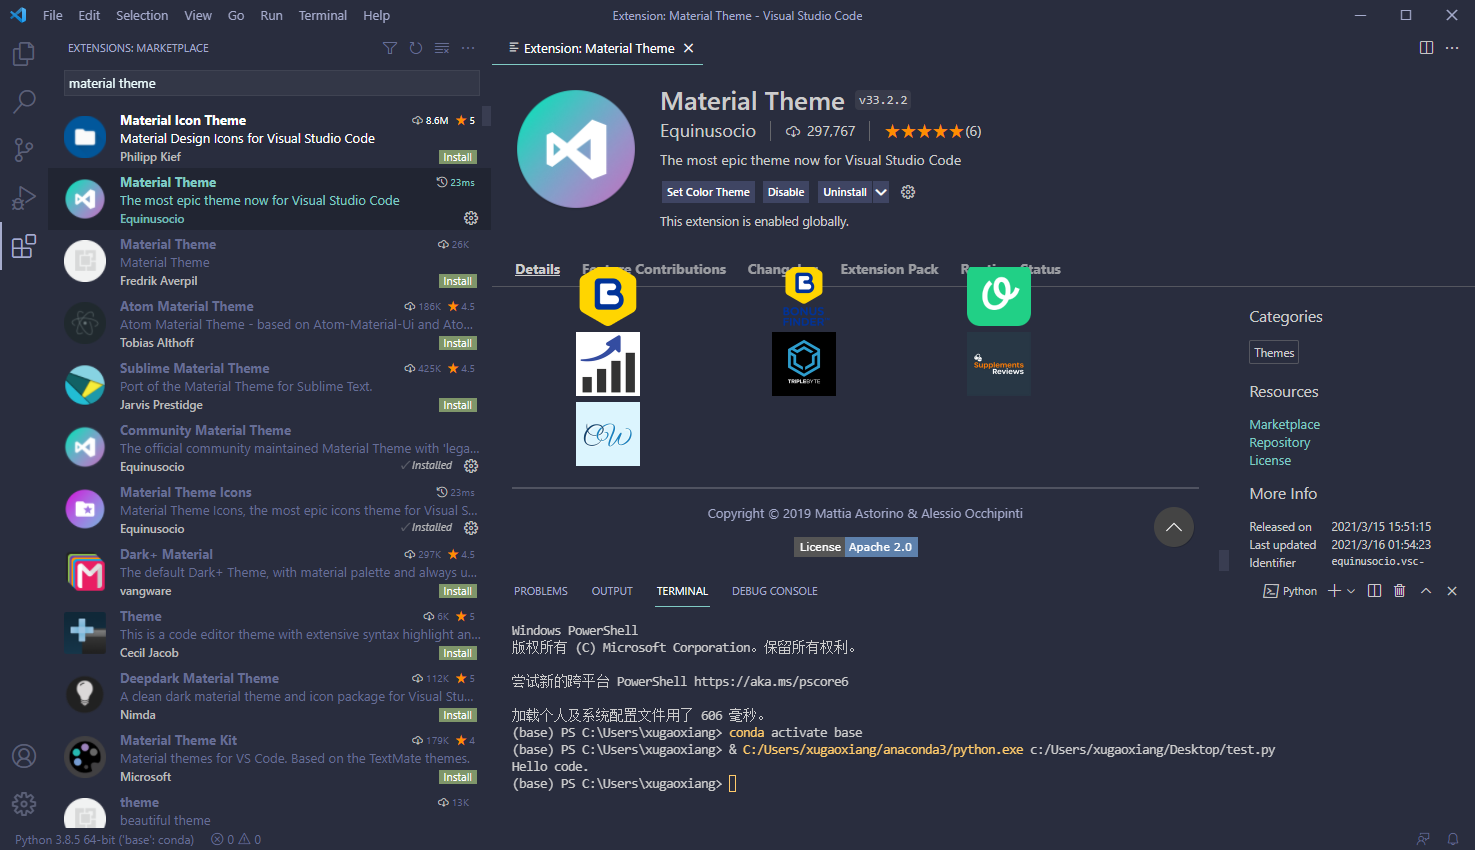
Task: Open the Explorer view in activity bar
Action: [x=24, y=53]
